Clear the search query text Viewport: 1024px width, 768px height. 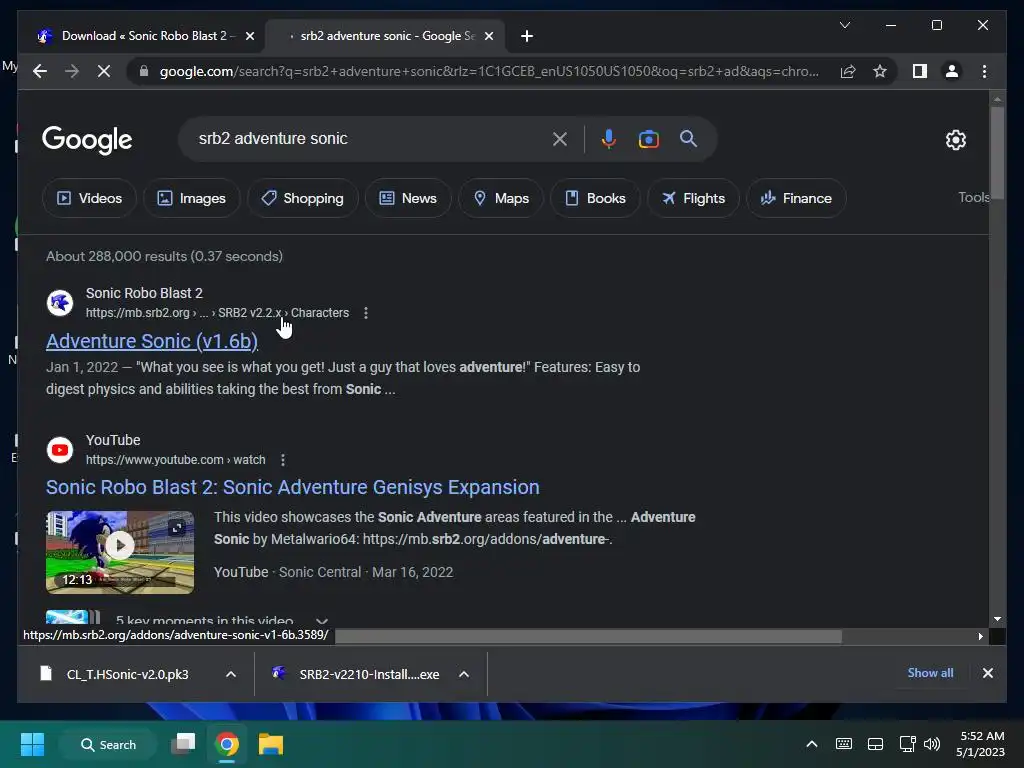click(x=560, y=138)
